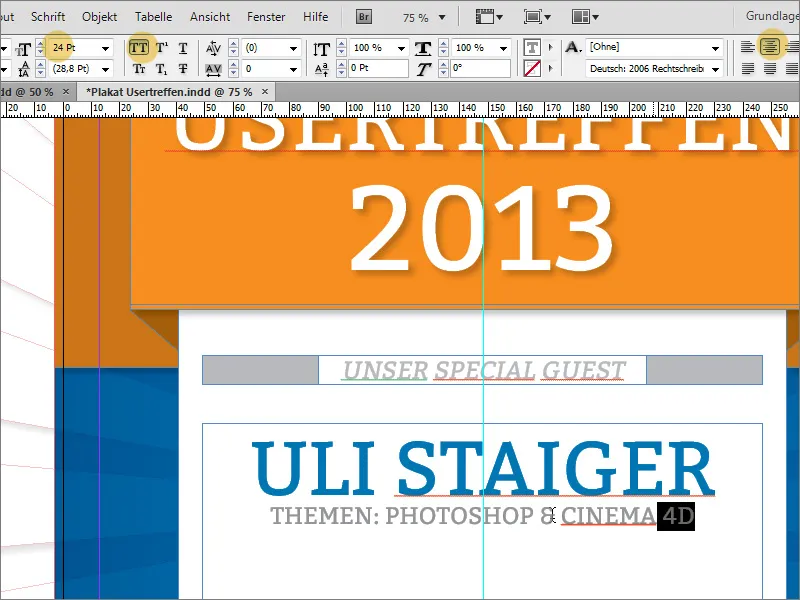Toggle Subscript text formatting
The width and height of the screenshot is (800, 600).
(x=161, y=68)
